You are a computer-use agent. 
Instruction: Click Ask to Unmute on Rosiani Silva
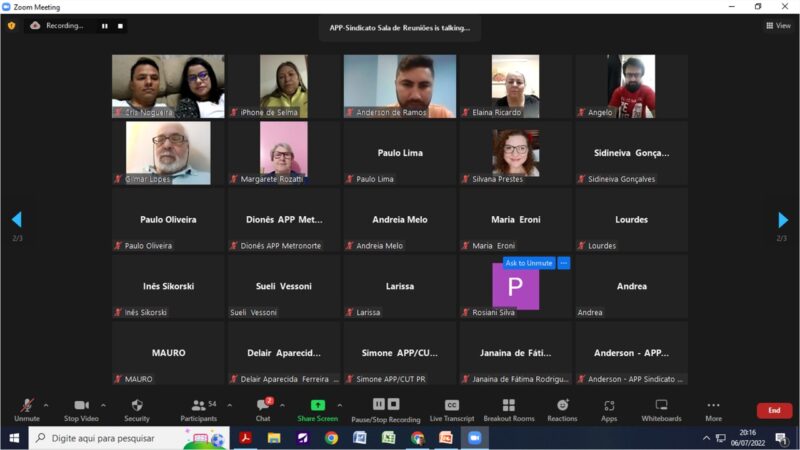coord(529,263)
